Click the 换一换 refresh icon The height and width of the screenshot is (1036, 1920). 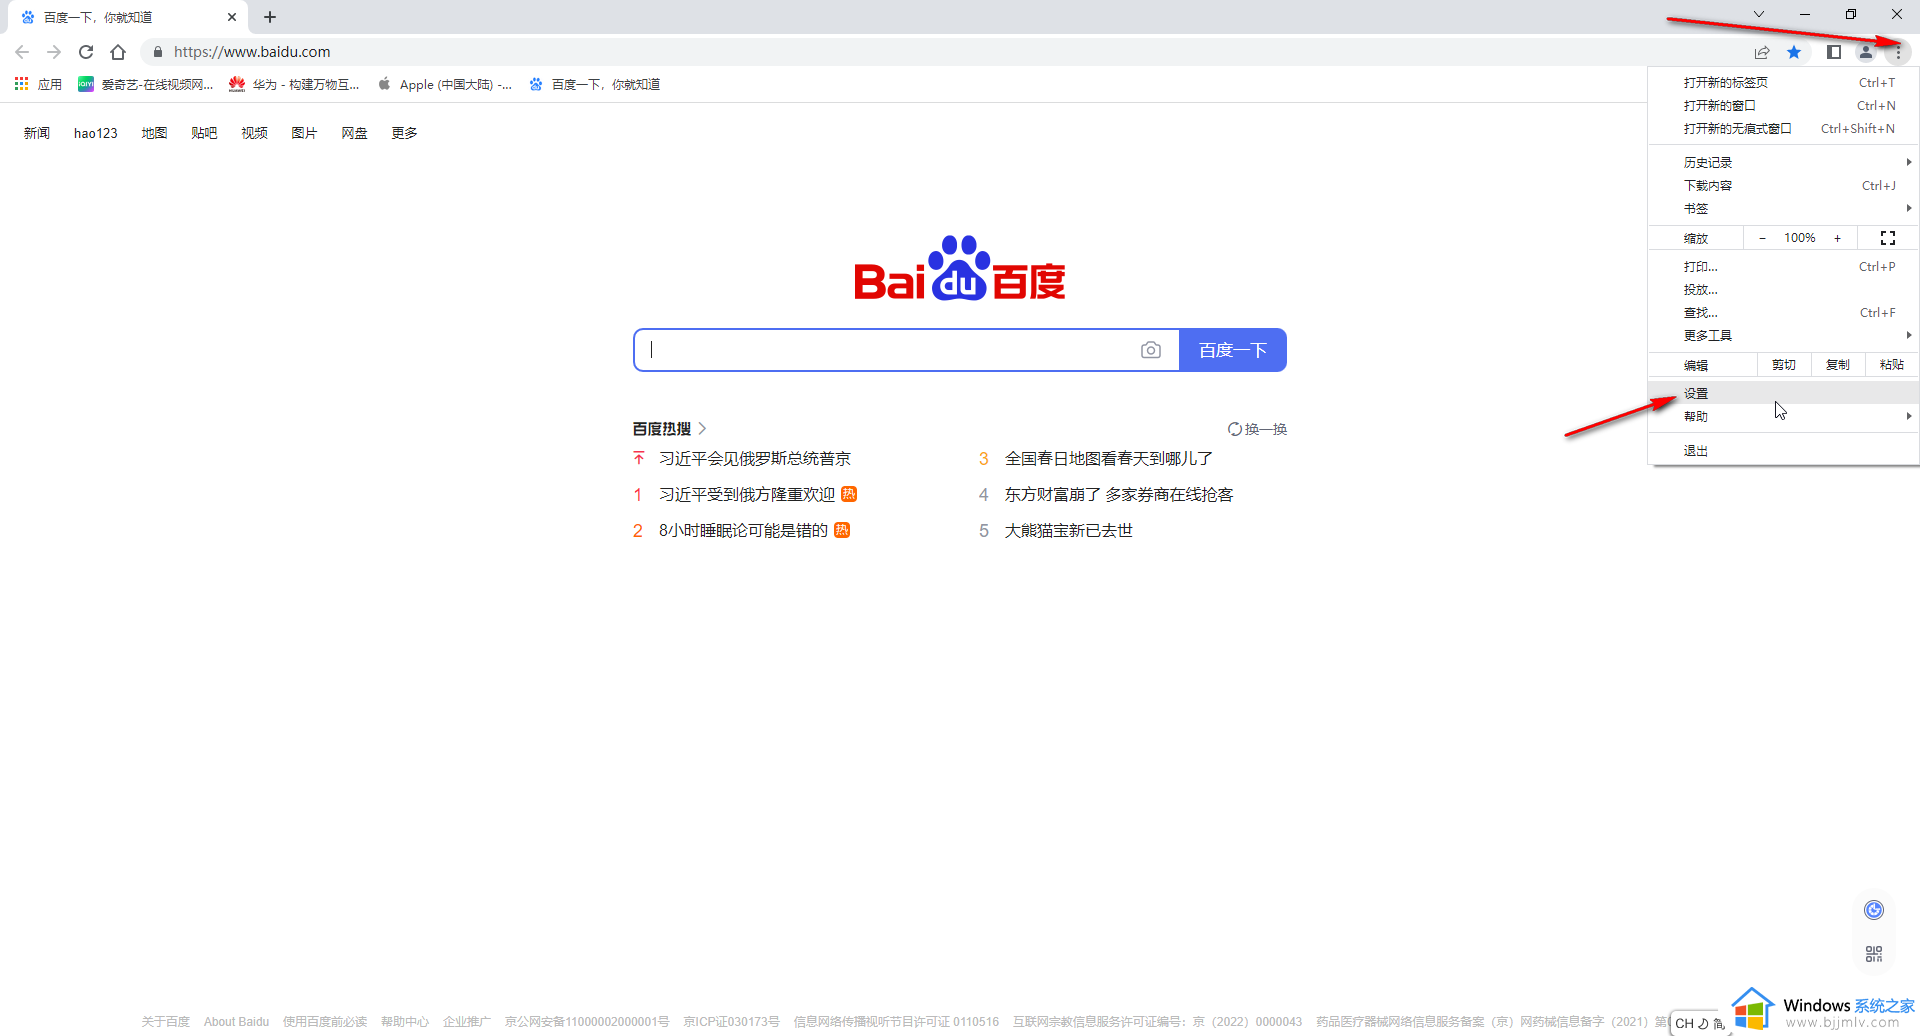[1235, 429]
